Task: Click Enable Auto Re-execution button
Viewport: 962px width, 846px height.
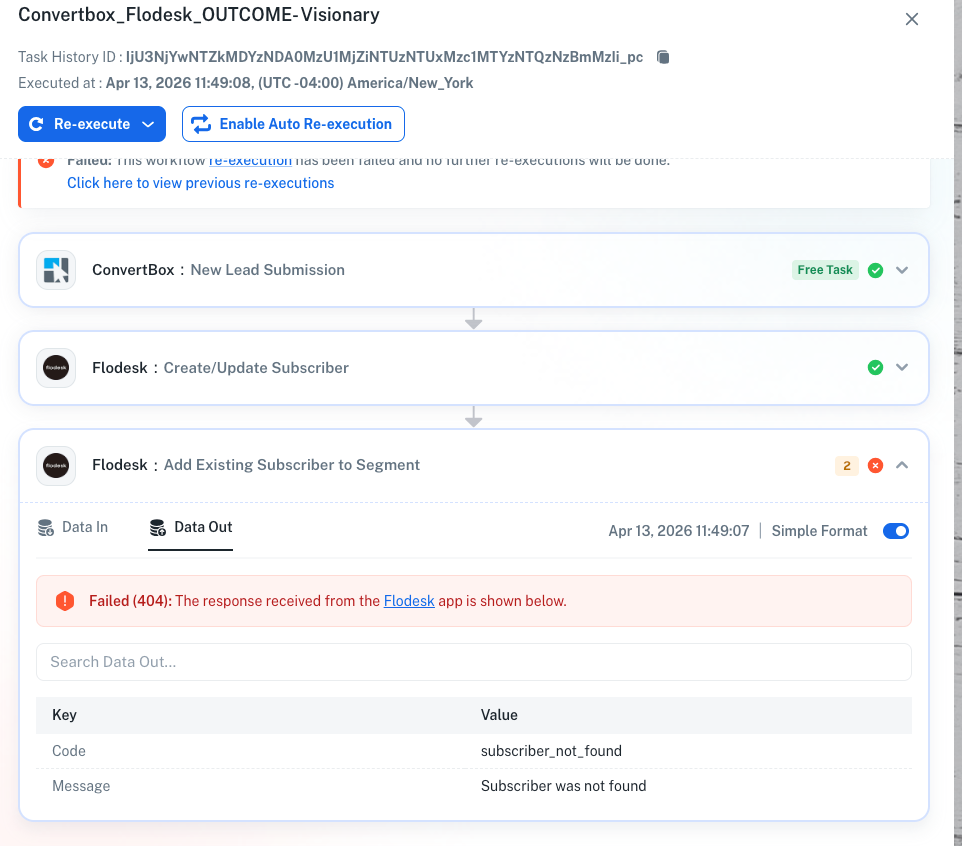Action: click(x=293, y=124)
